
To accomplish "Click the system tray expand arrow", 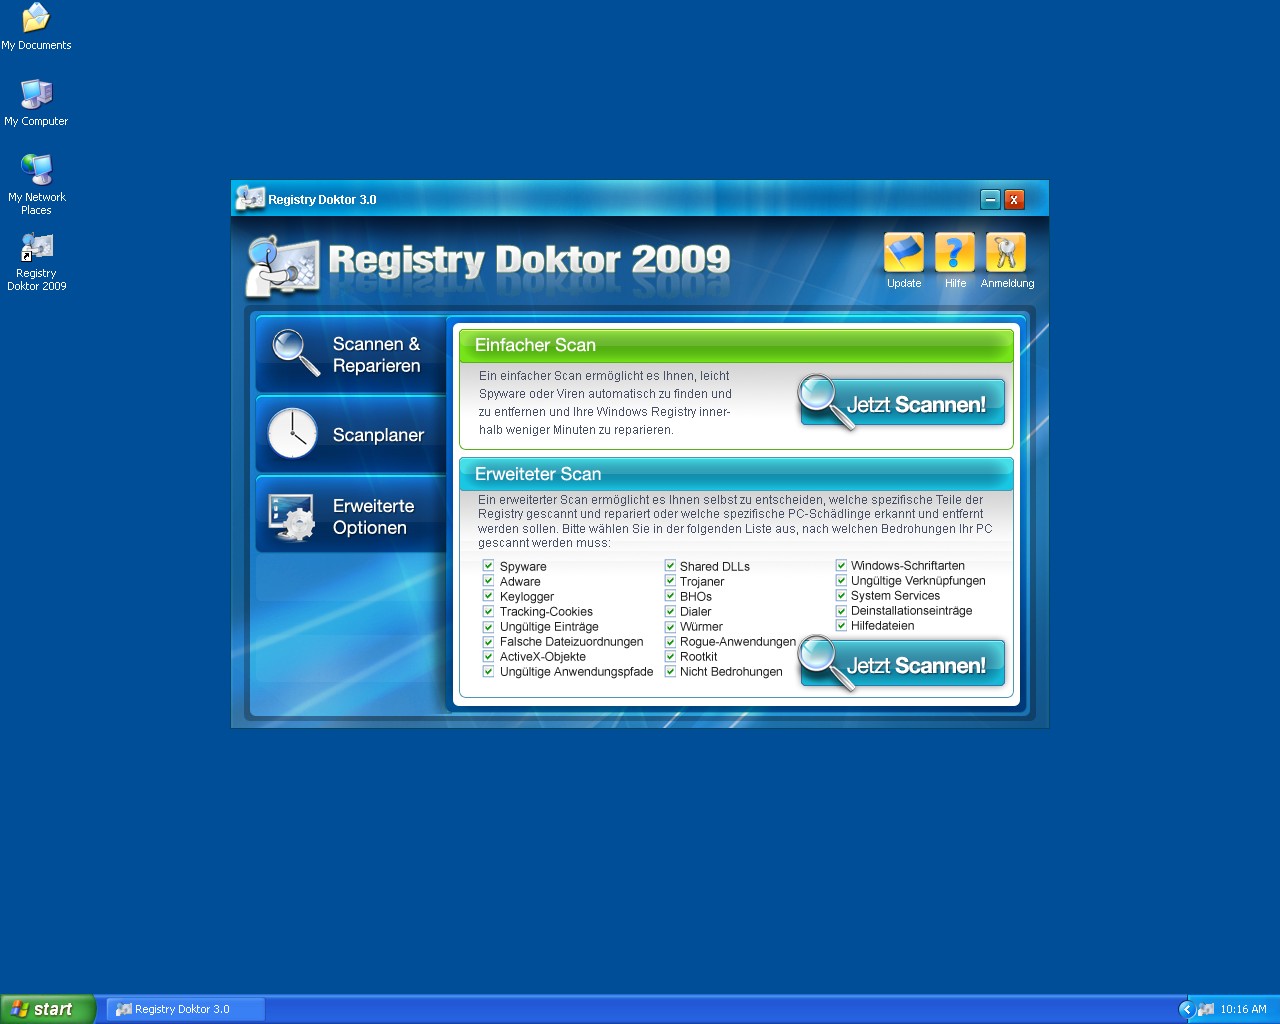I will tap(1187, 1009).
